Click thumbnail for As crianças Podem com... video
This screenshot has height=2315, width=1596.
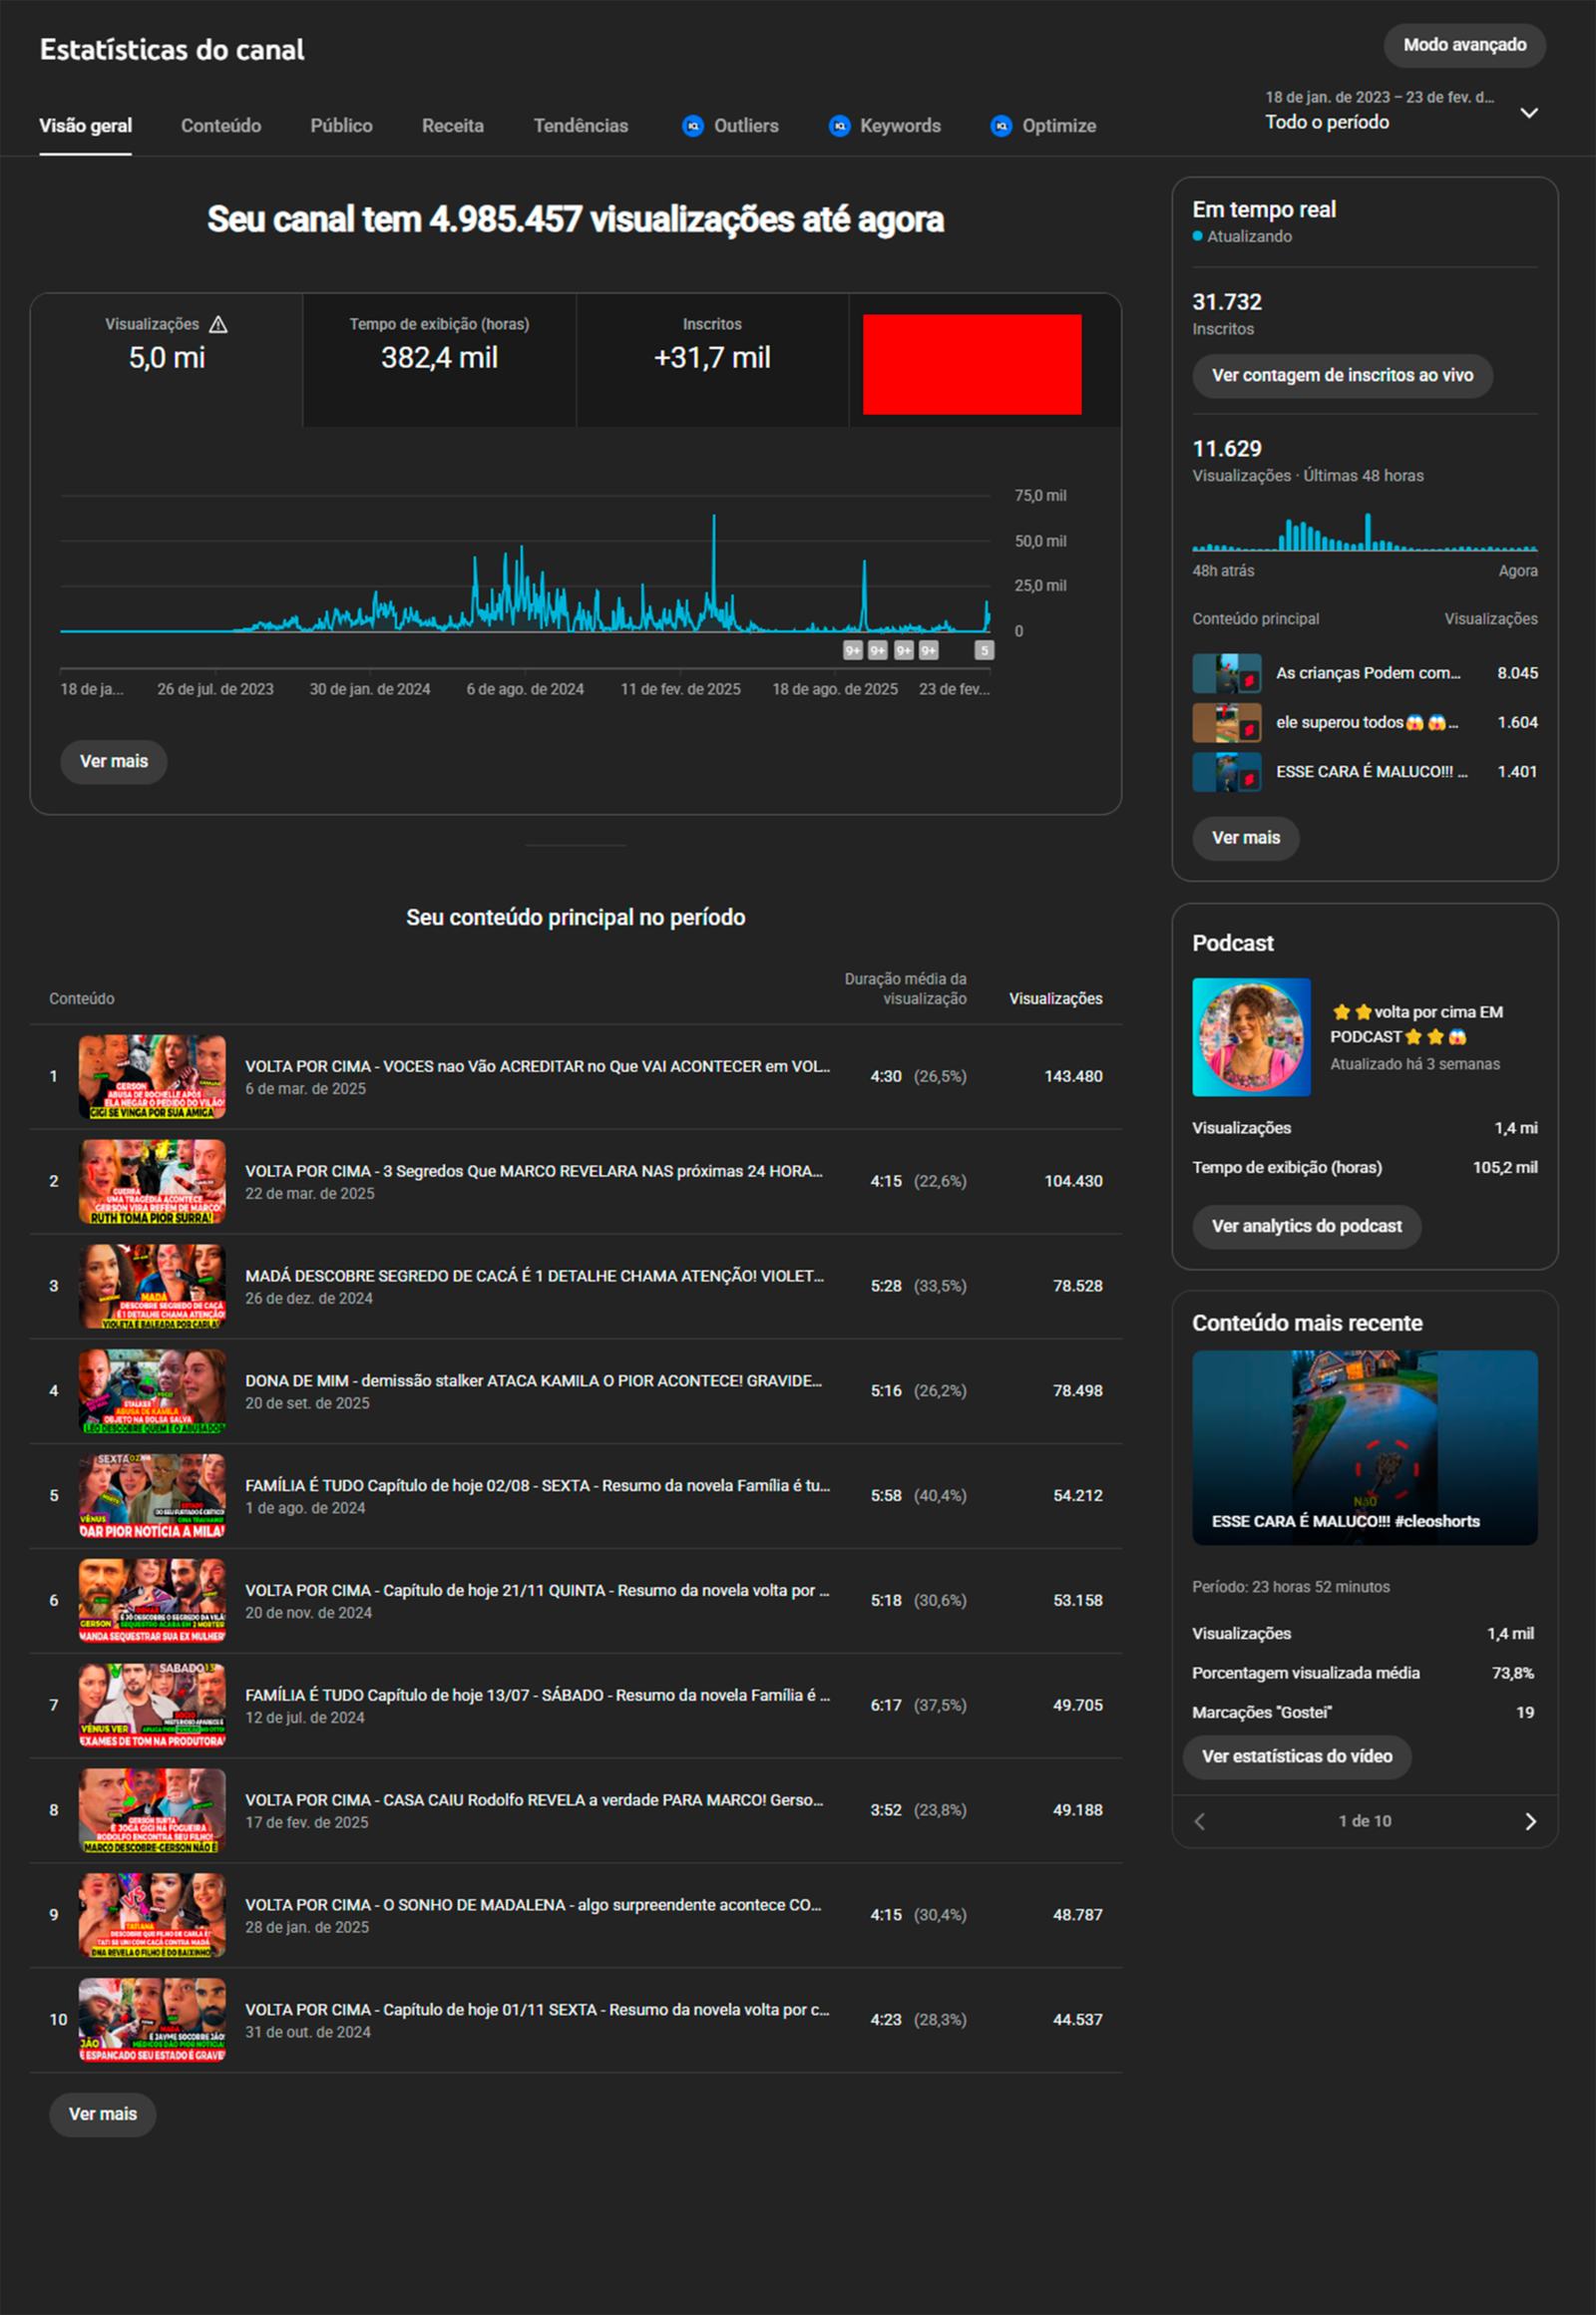[x=1227, y=673]
